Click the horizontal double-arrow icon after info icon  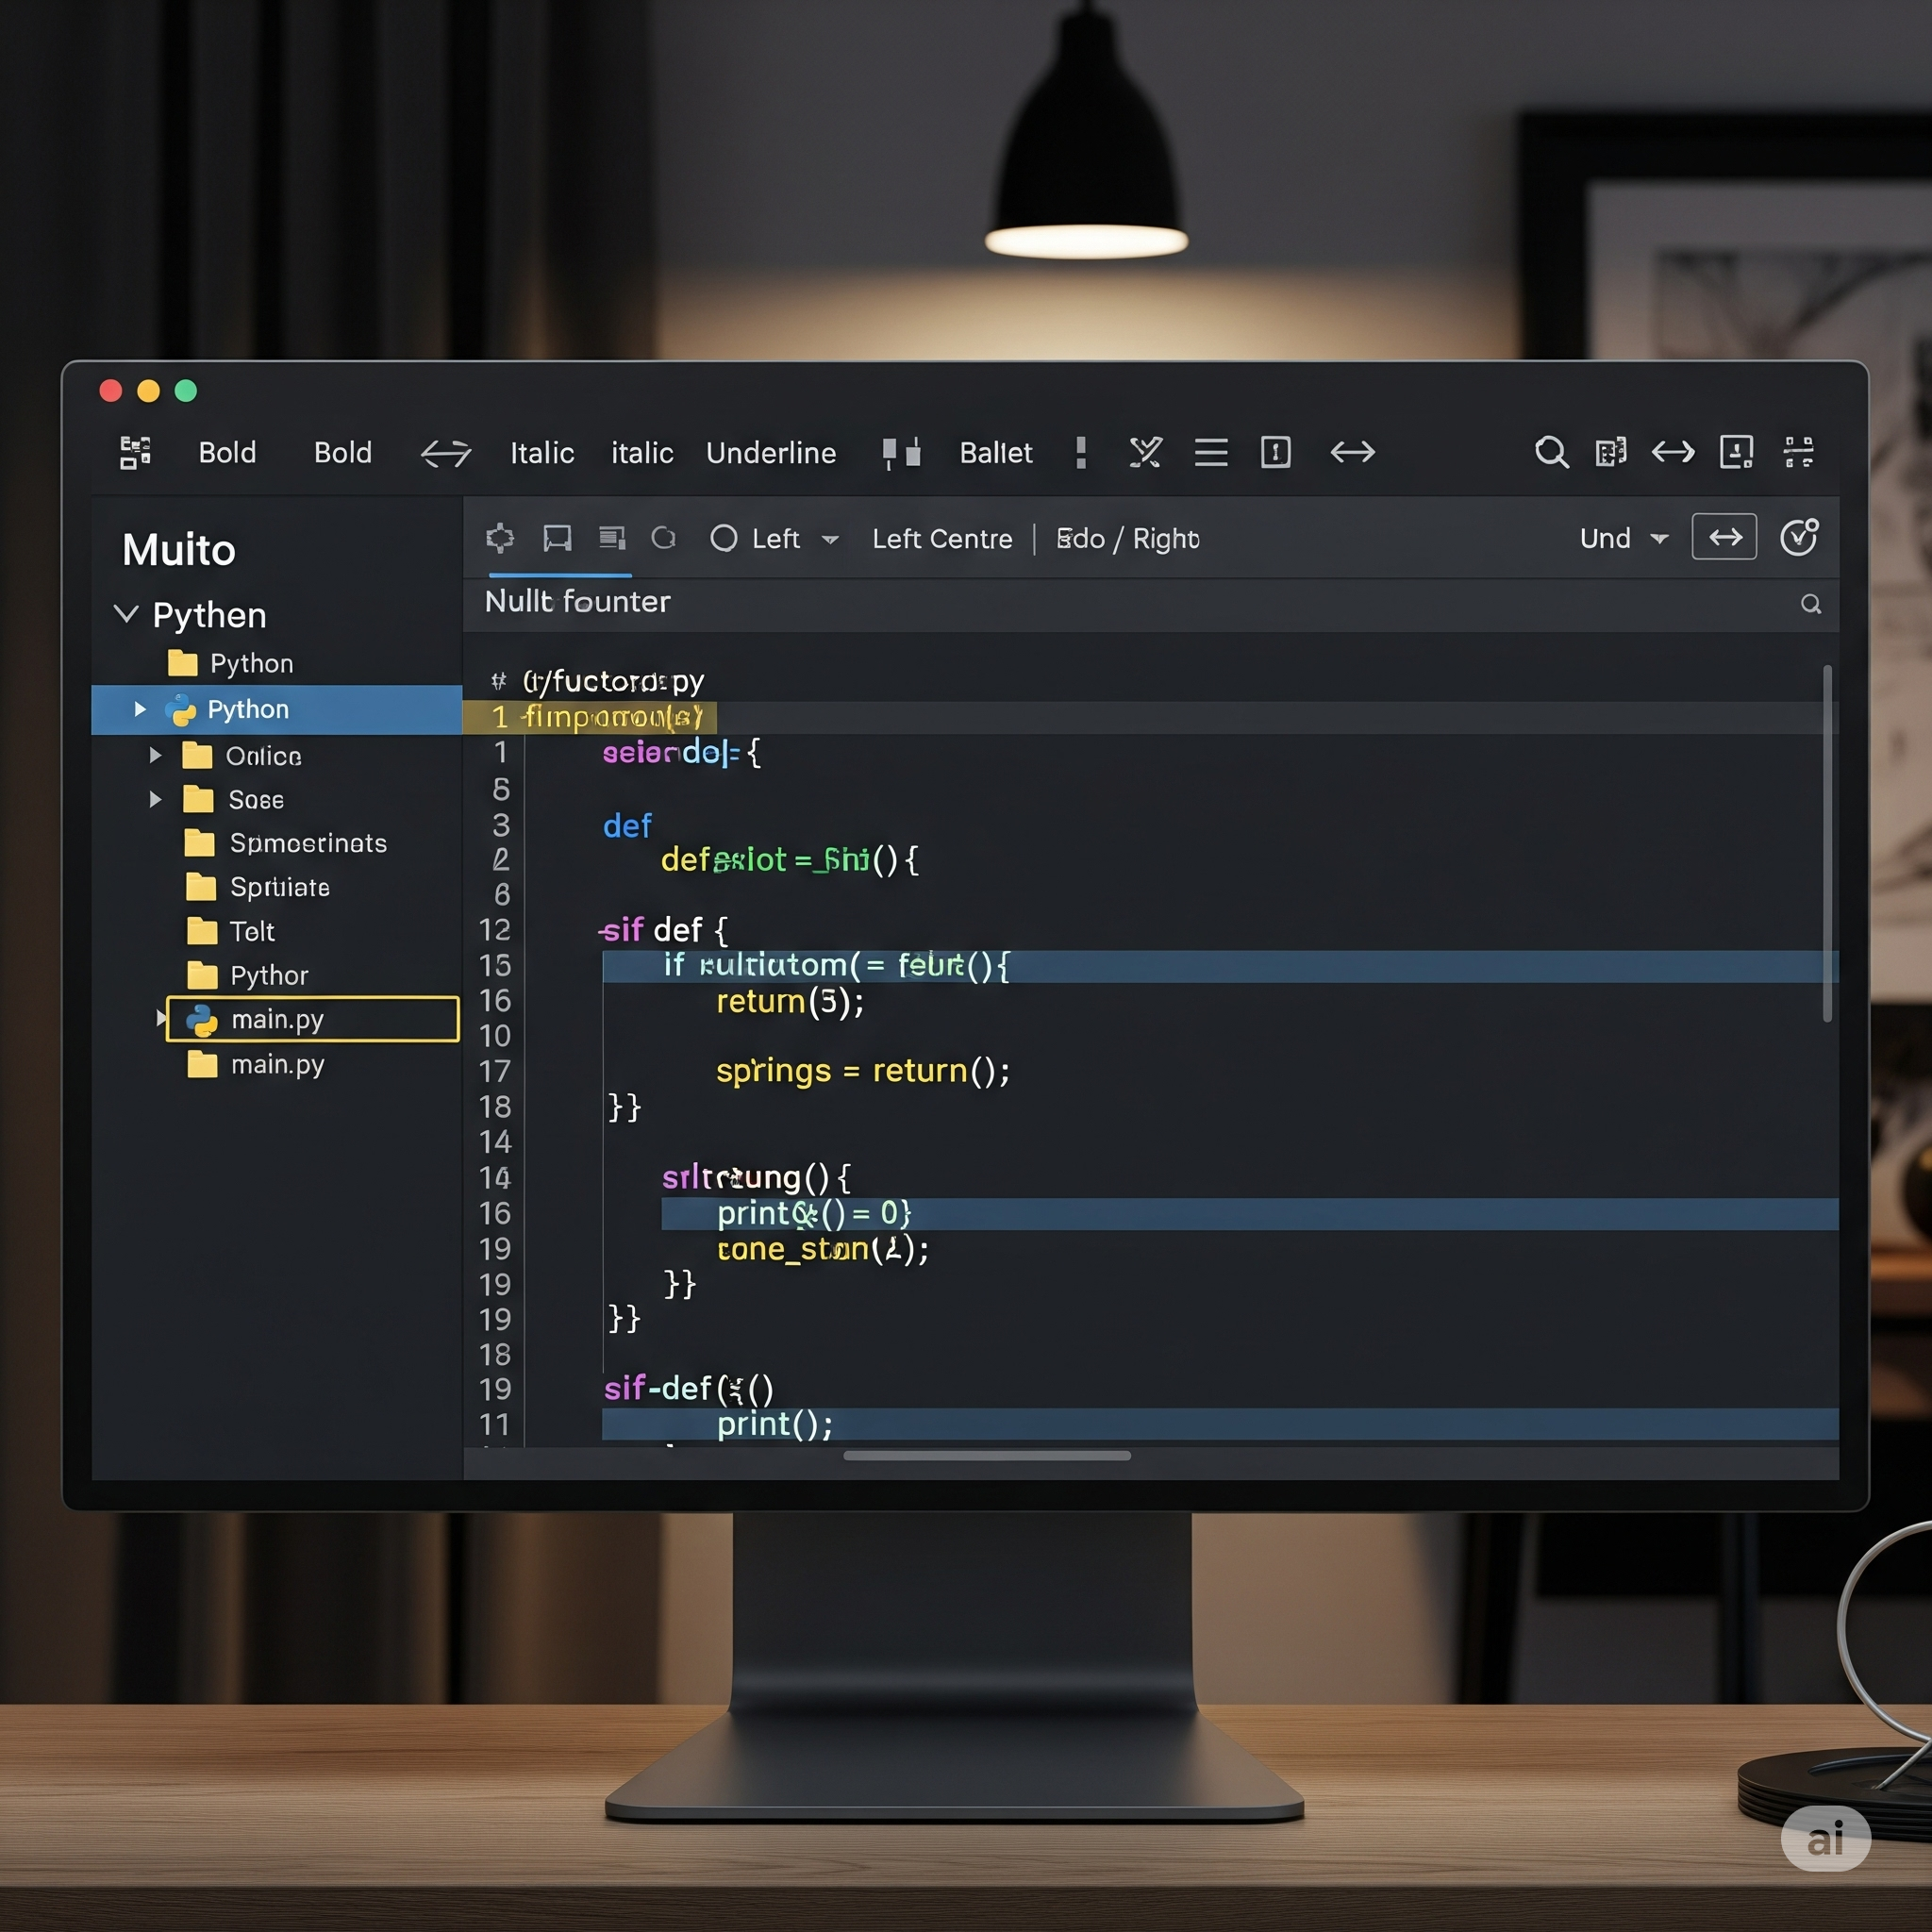[1353, 452]
